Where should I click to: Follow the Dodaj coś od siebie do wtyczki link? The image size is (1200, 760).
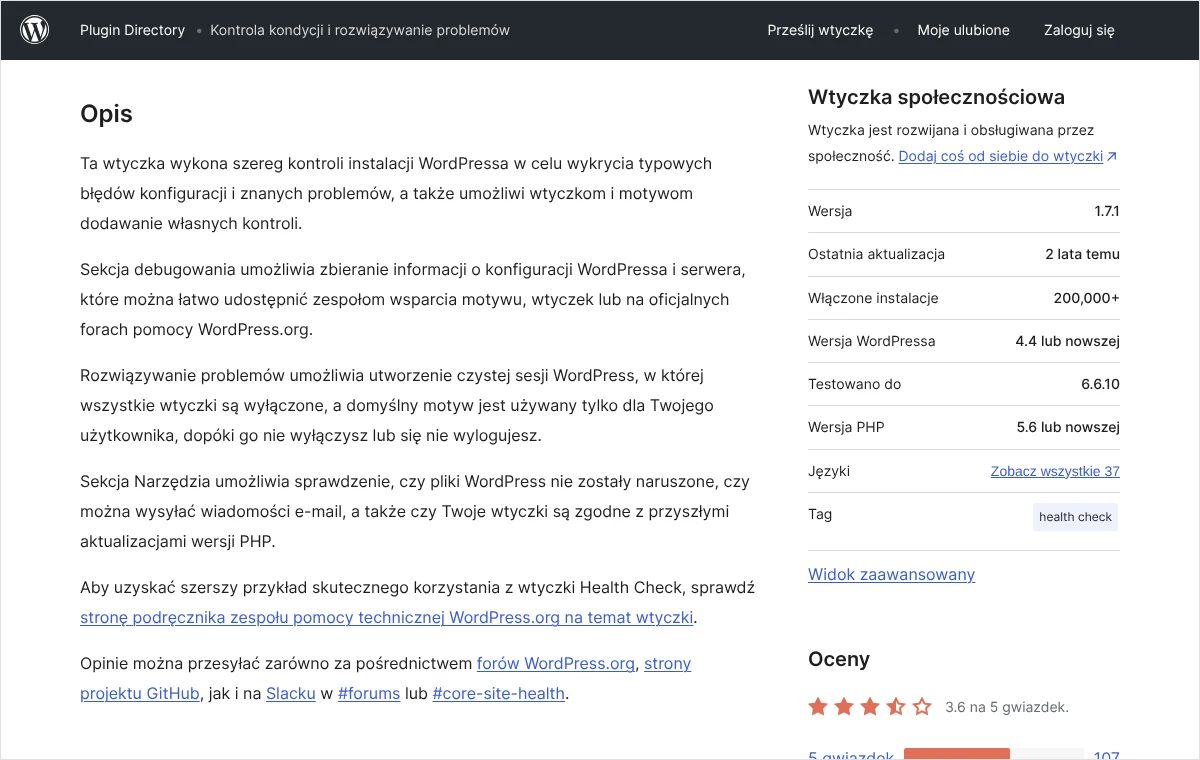point(1001,157)
